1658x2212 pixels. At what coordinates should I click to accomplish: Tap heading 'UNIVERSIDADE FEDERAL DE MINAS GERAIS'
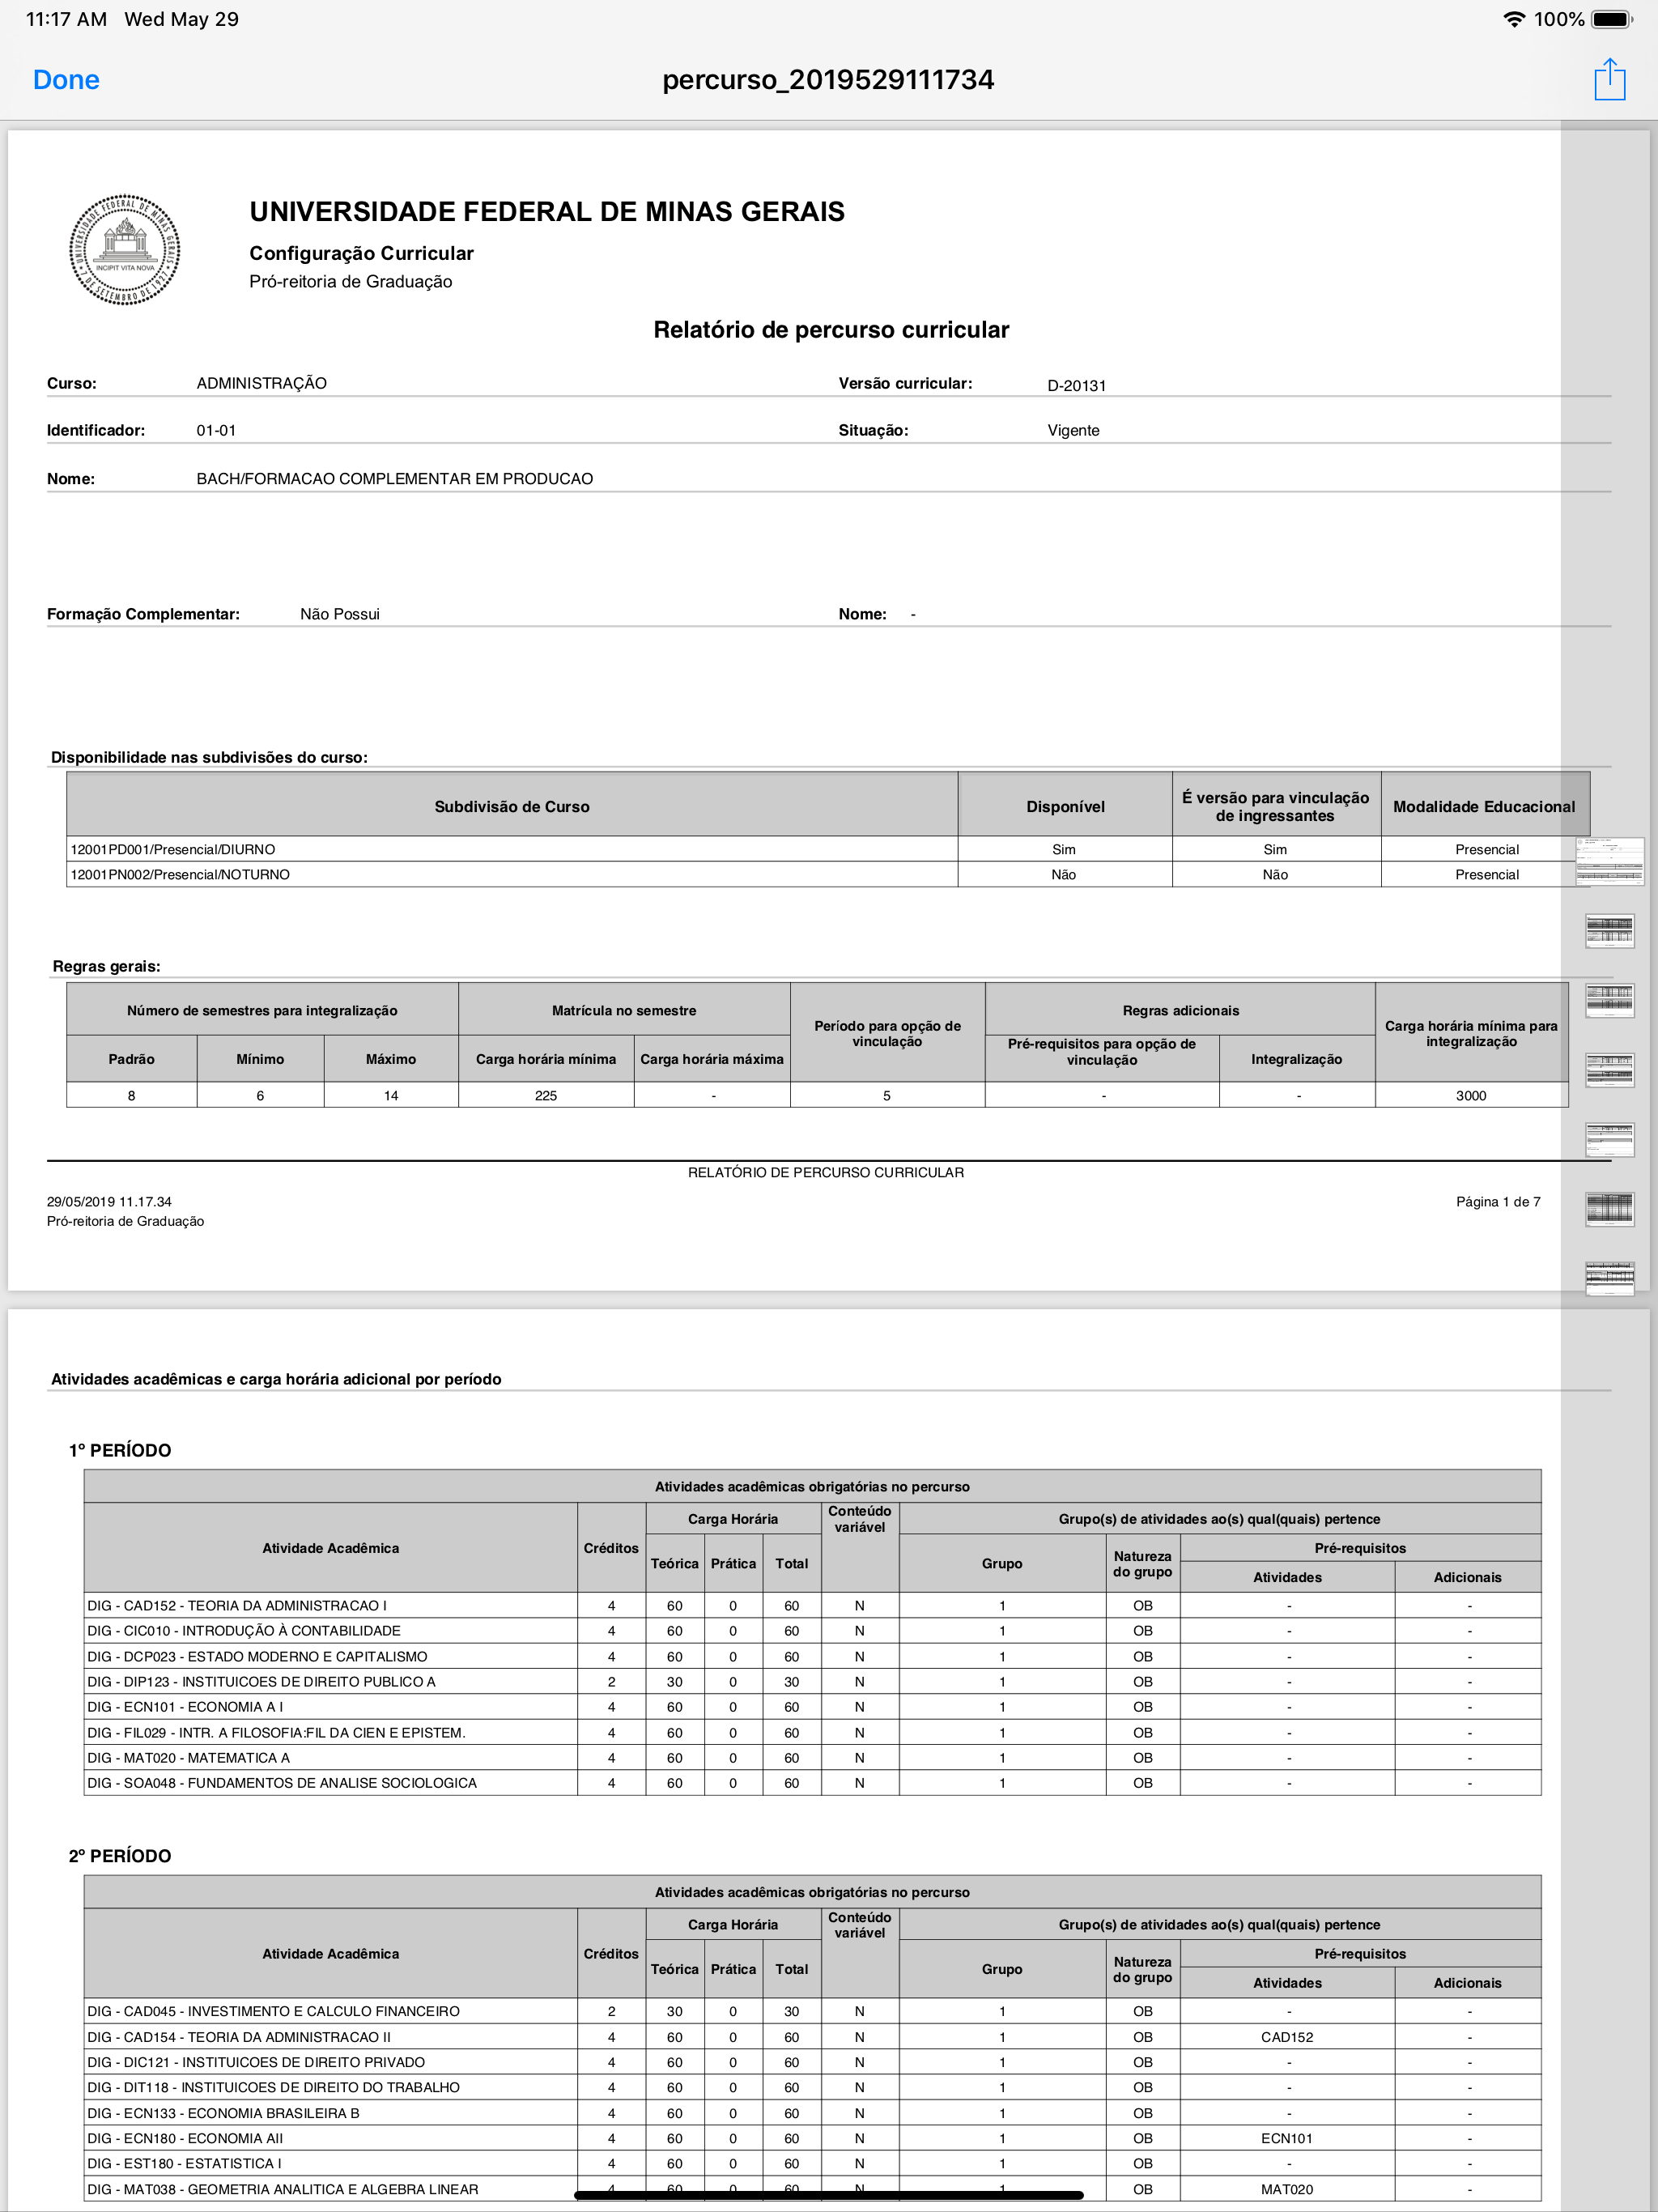pyautogui.click(x=547, y=212)
